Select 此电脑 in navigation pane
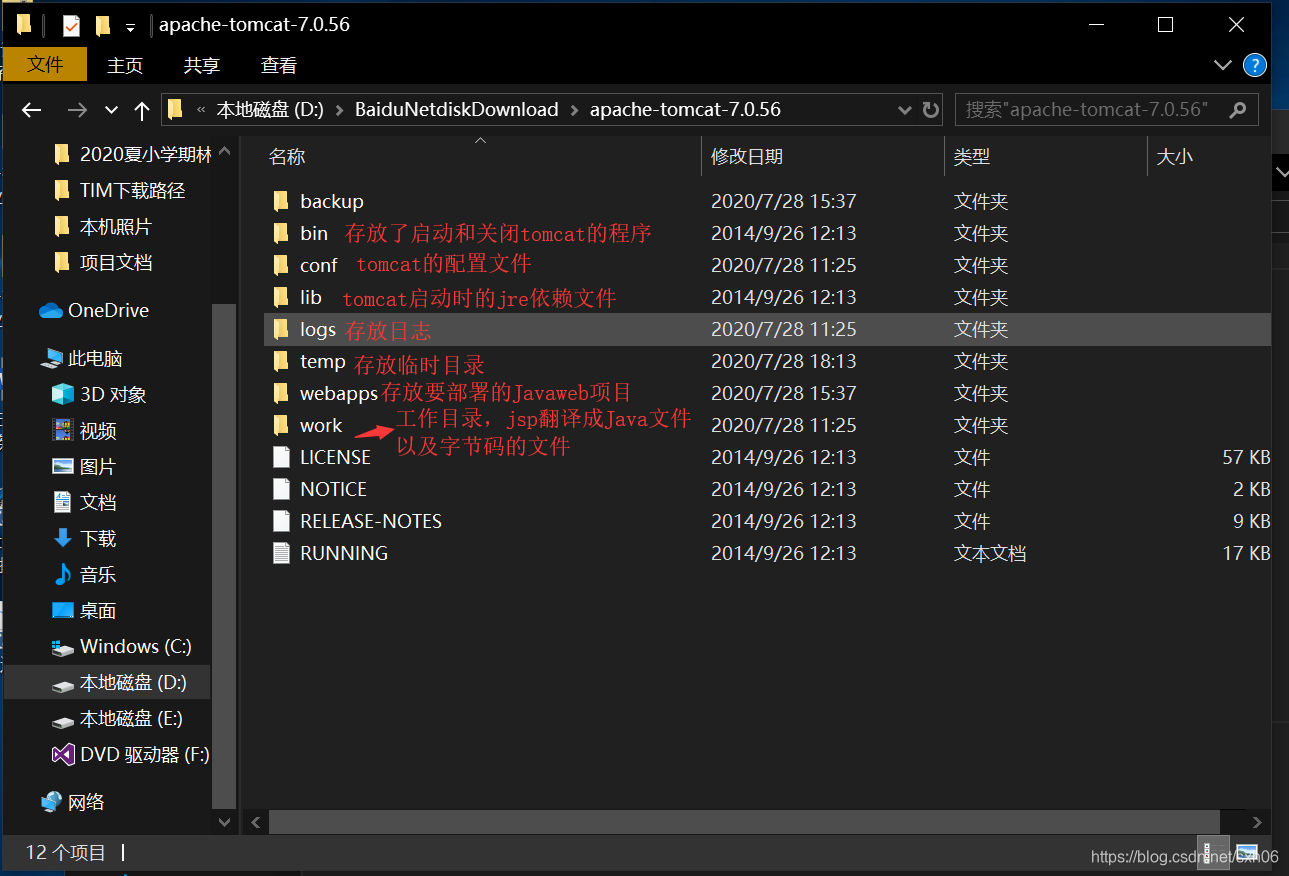 pyautogui.click(x=82, y=358)
